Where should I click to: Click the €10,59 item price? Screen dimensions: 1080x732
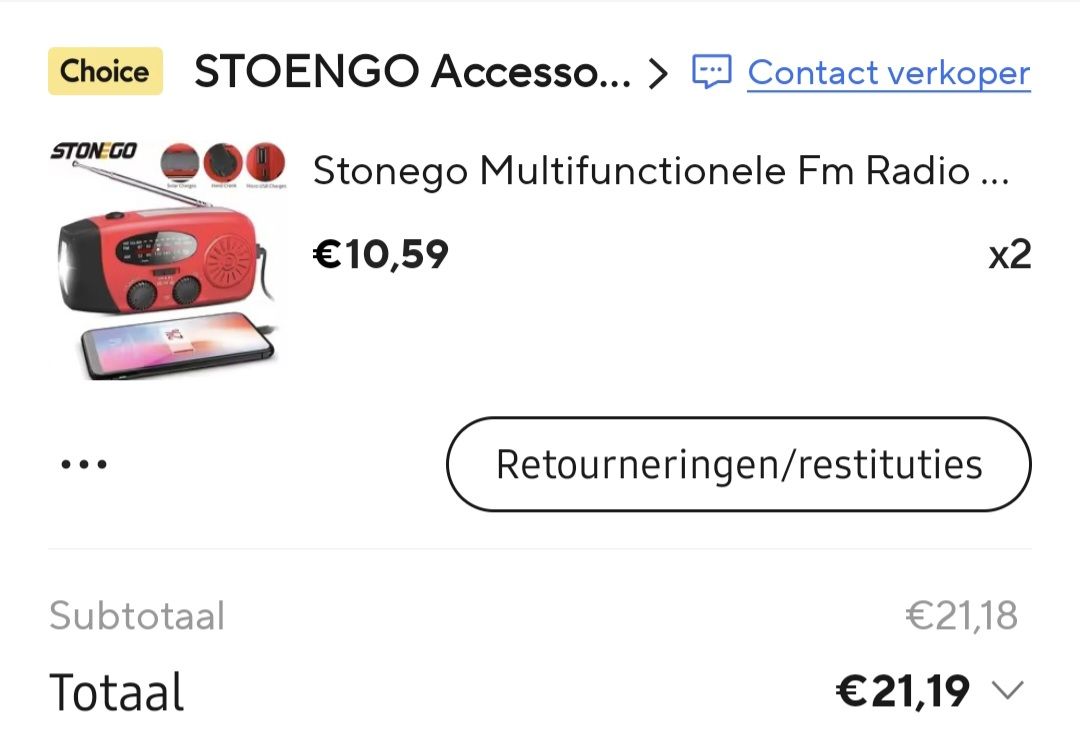click(x=381, y=255)
